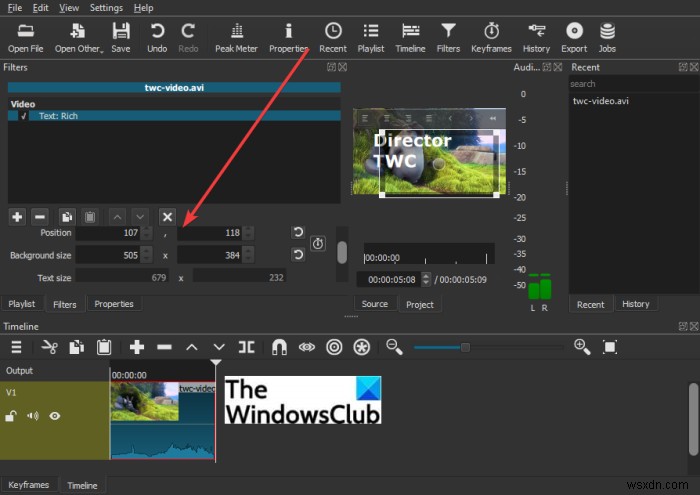The height and width of the screenshot is (495, 700).
Task: Click the current timecode field 00:00:05:08
Action: (391, 280)
